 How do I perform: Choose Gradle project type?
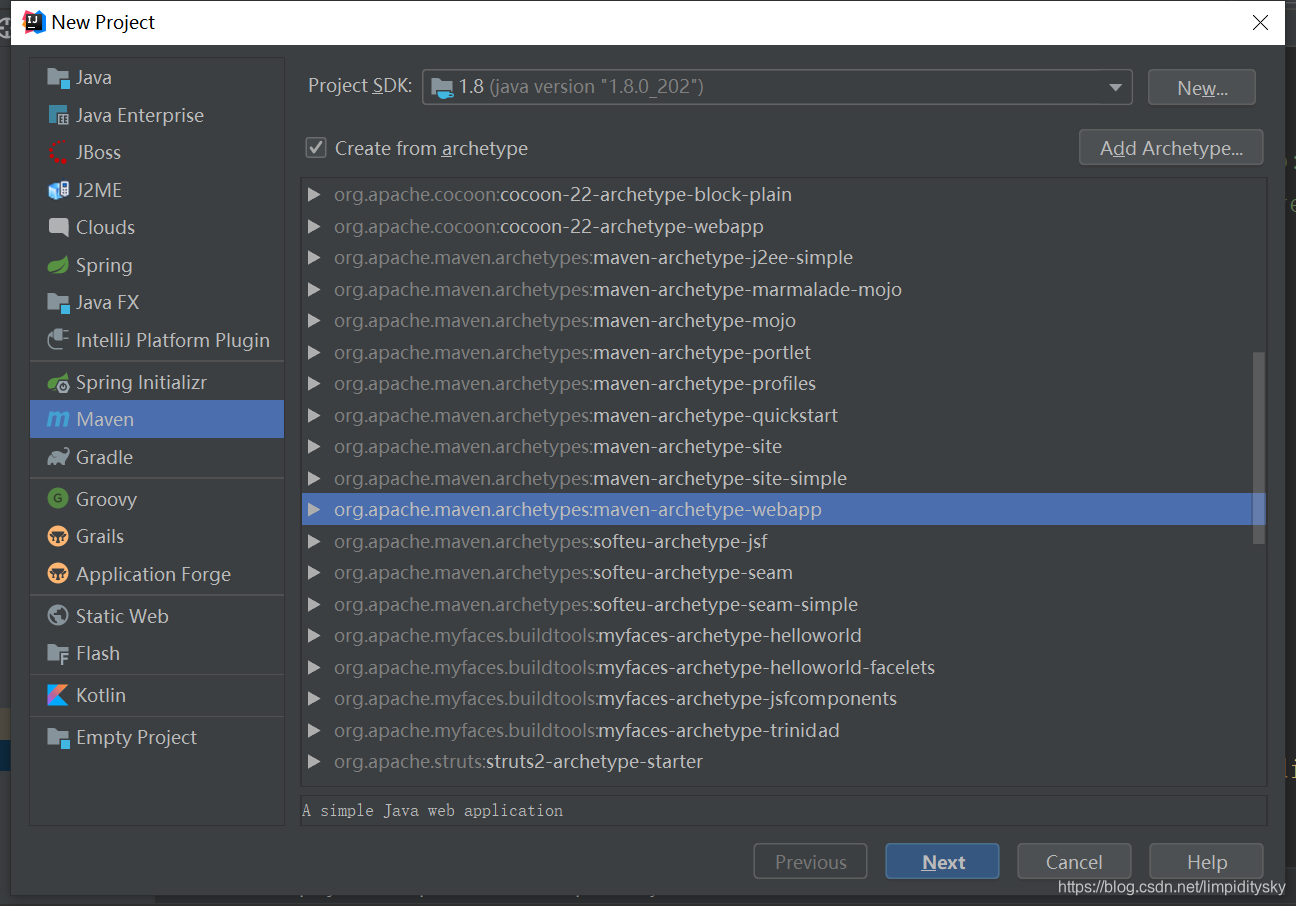[157, 457]
